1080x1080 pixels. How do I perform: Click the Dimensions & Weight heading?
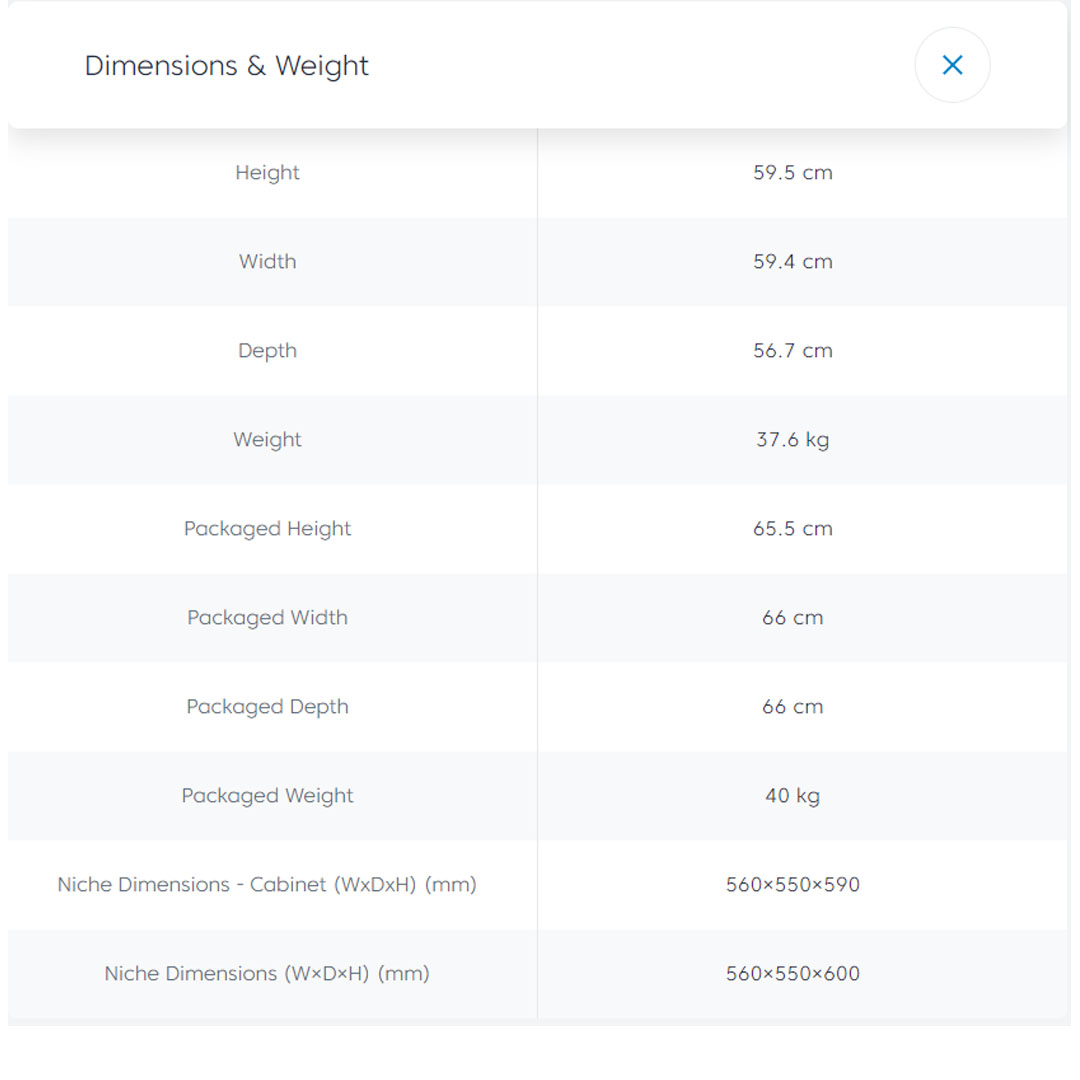[227, 66]
